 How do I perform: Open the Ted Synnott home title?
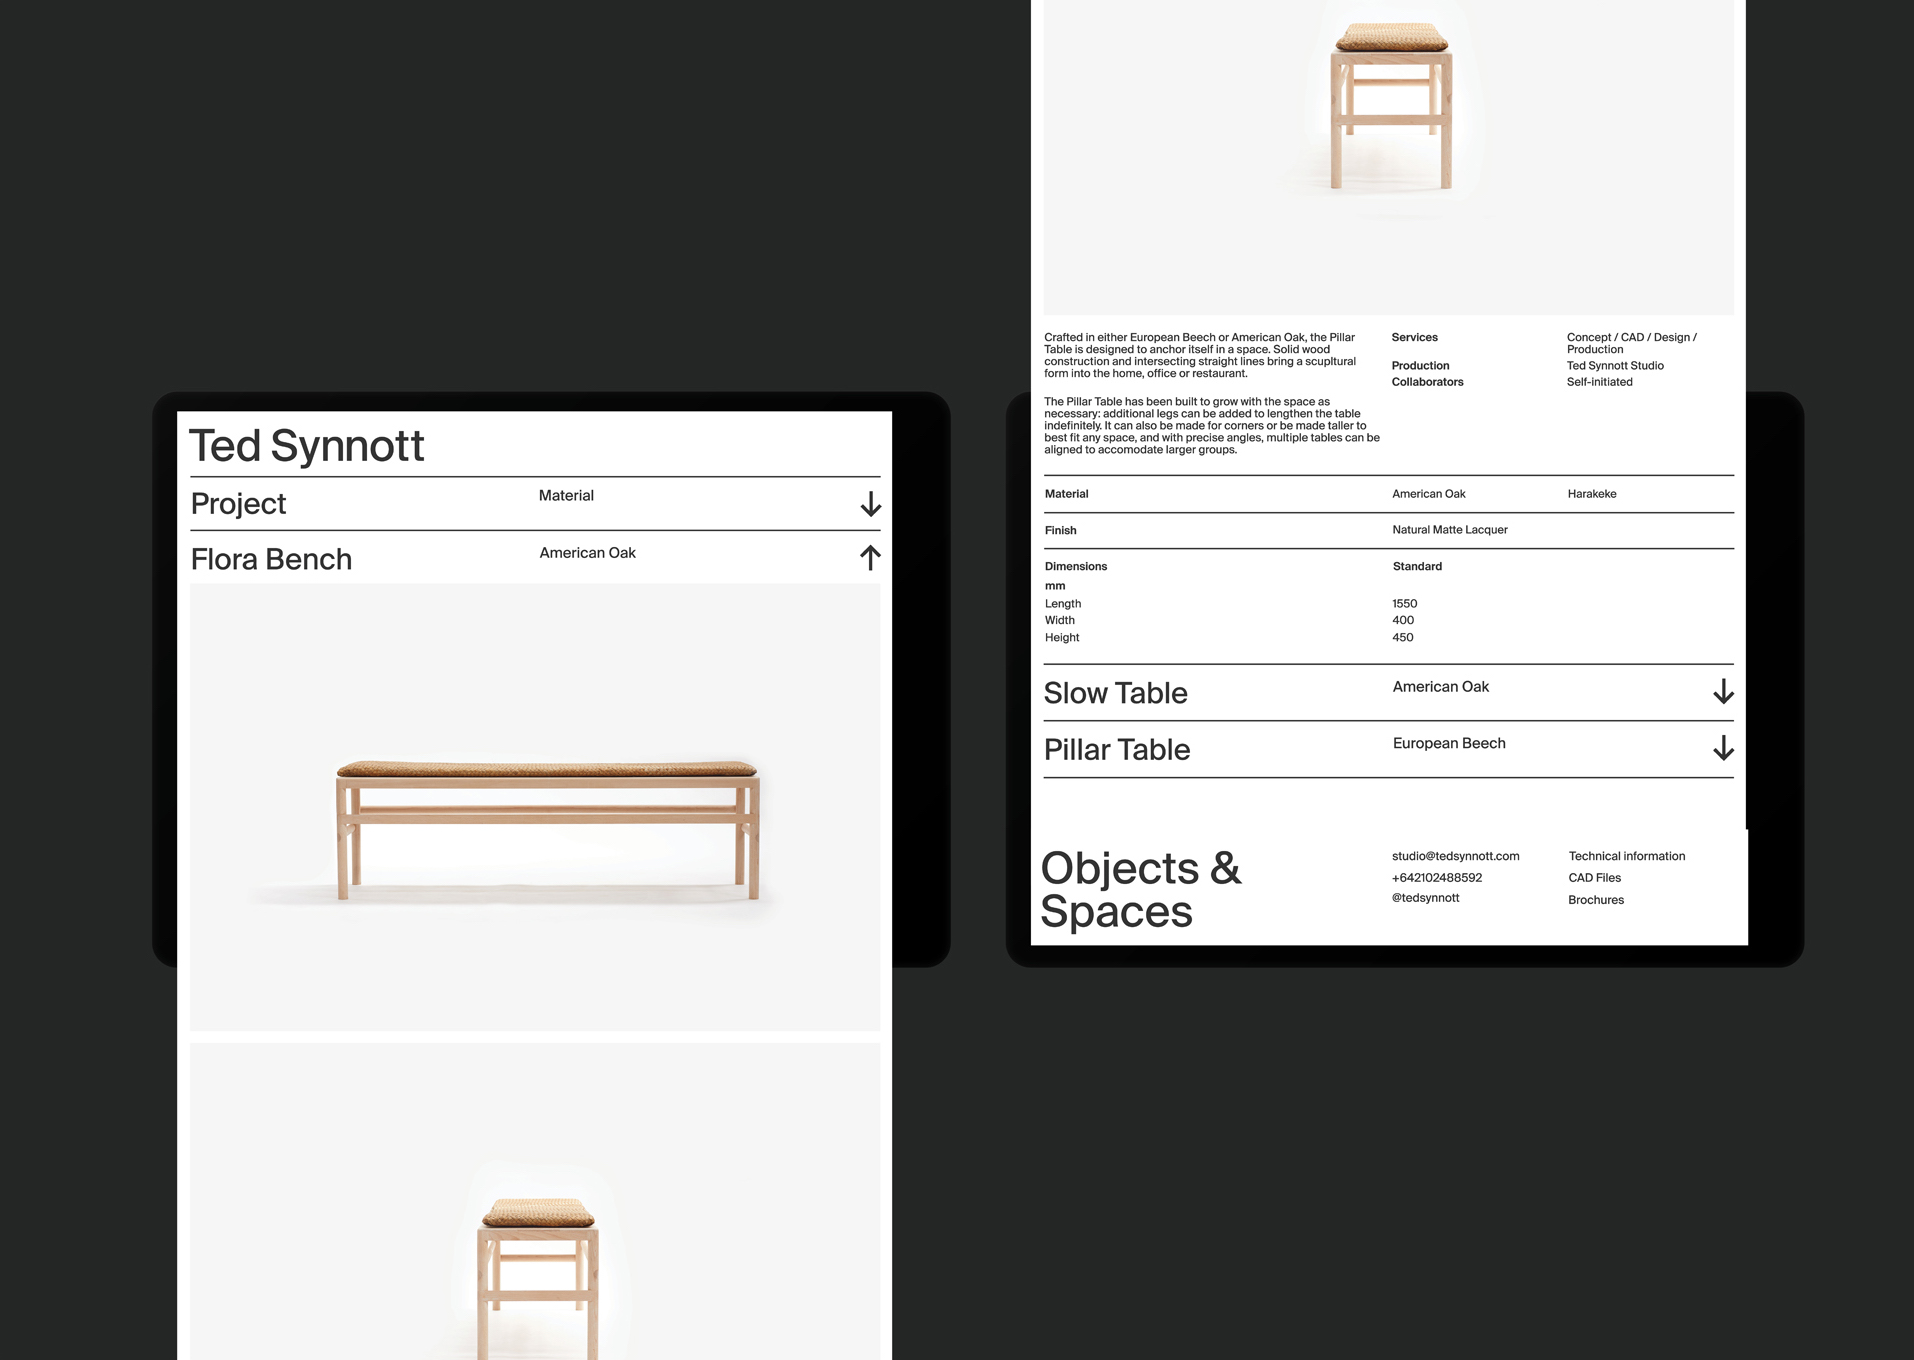click(307, 446)
